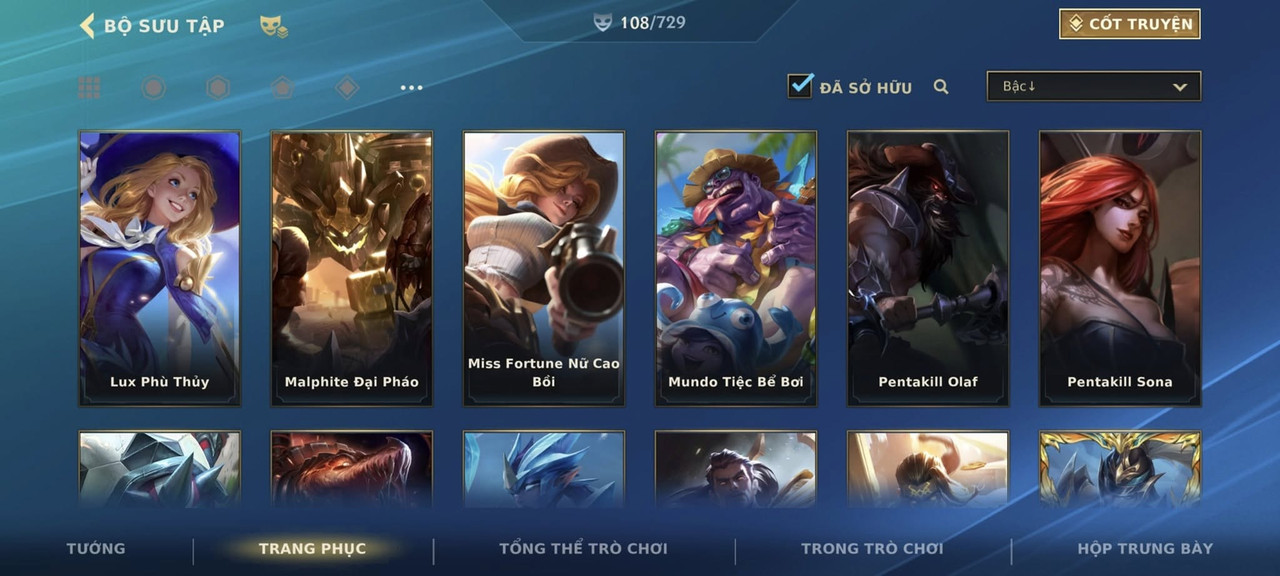Open the Trong Trò Chơi tab
This screenshot has height=576, width=1280.
(x=872, y=548)
